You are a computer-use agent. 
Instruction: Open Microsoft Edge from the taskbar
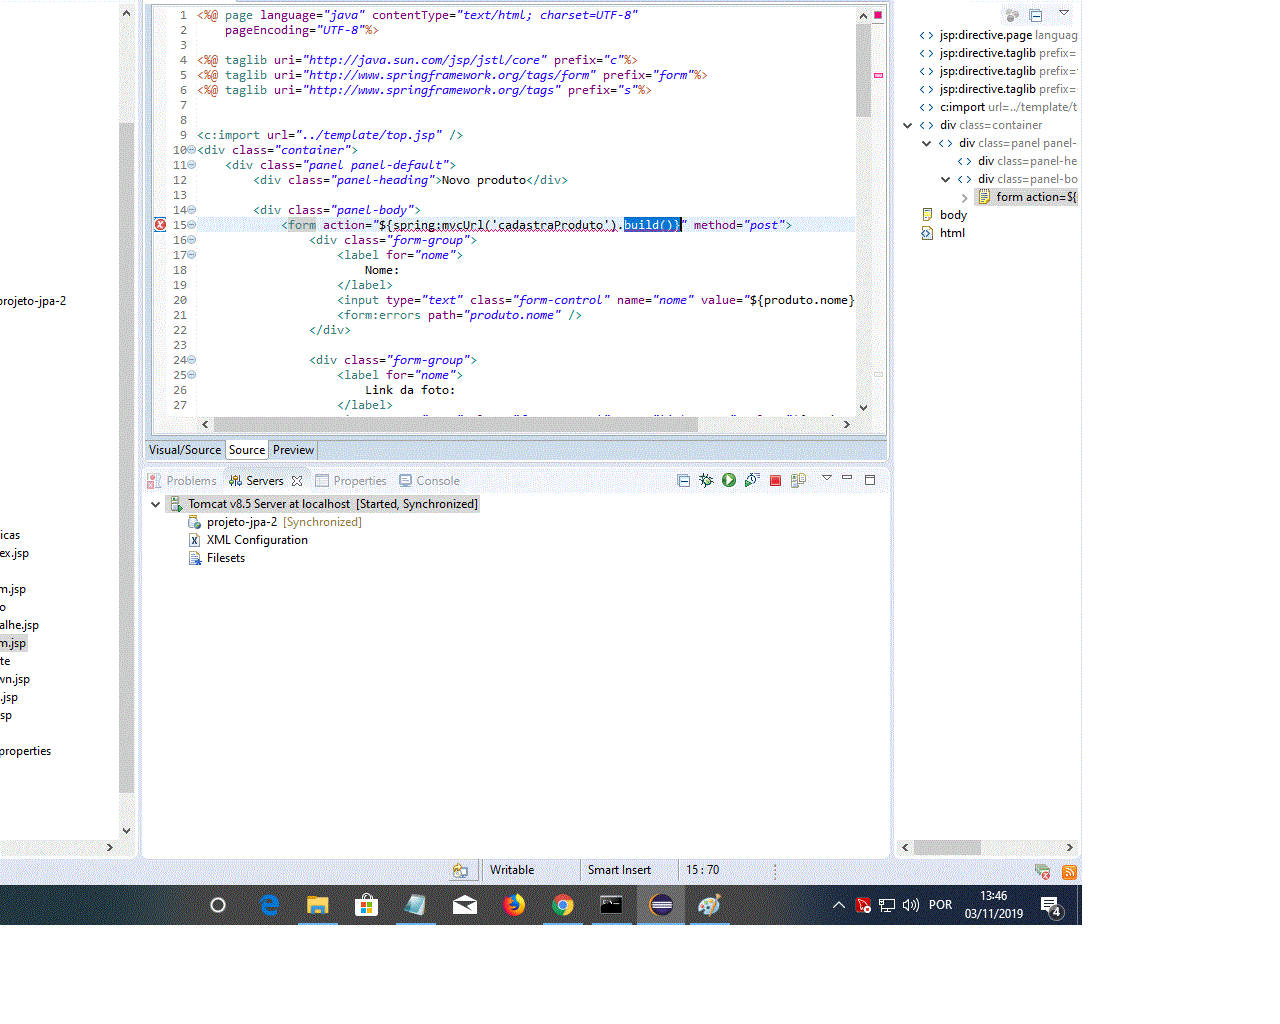pos(269,905)
